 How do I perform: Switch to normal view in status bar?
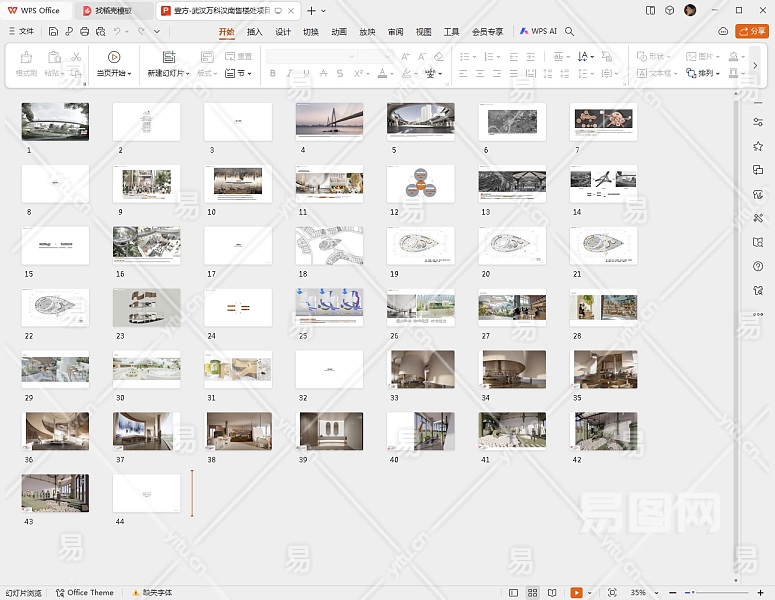coord(514,593)
